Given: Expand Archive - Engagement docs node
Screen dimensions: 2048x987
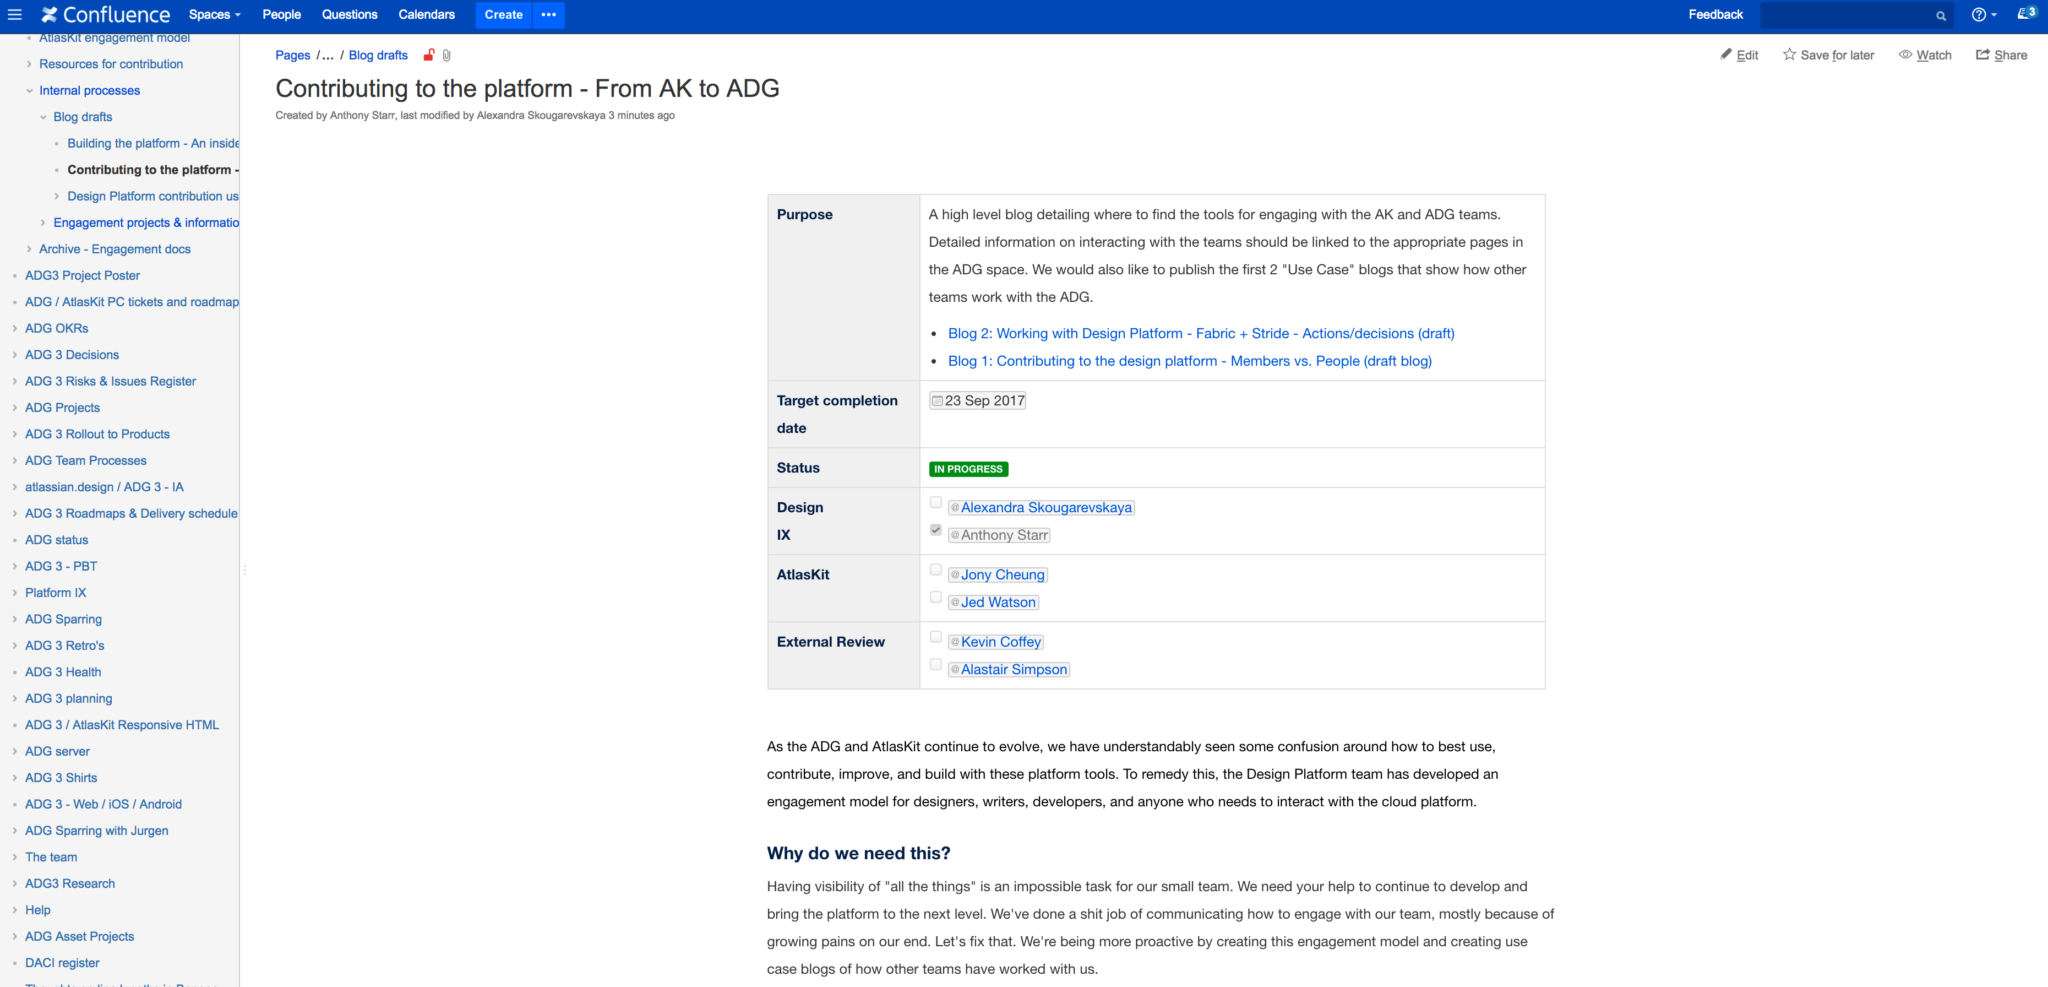Looking at the screenshot, I should (29, 250).
